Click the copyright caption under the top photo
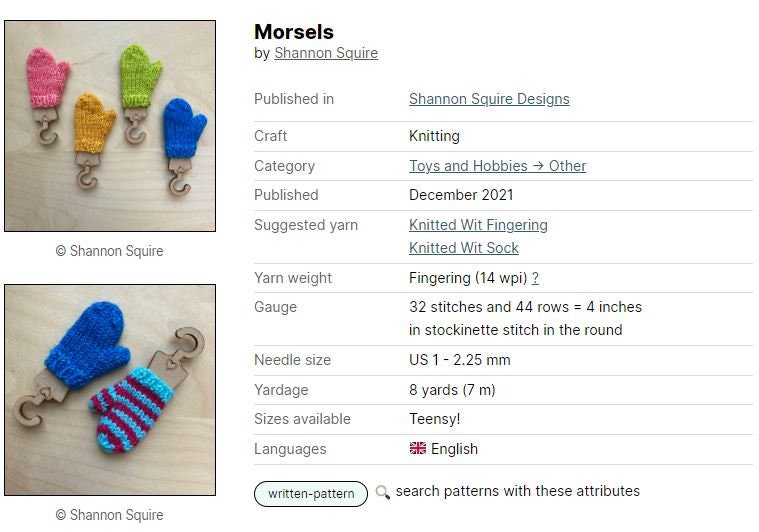759x532 pixels. 110,251
